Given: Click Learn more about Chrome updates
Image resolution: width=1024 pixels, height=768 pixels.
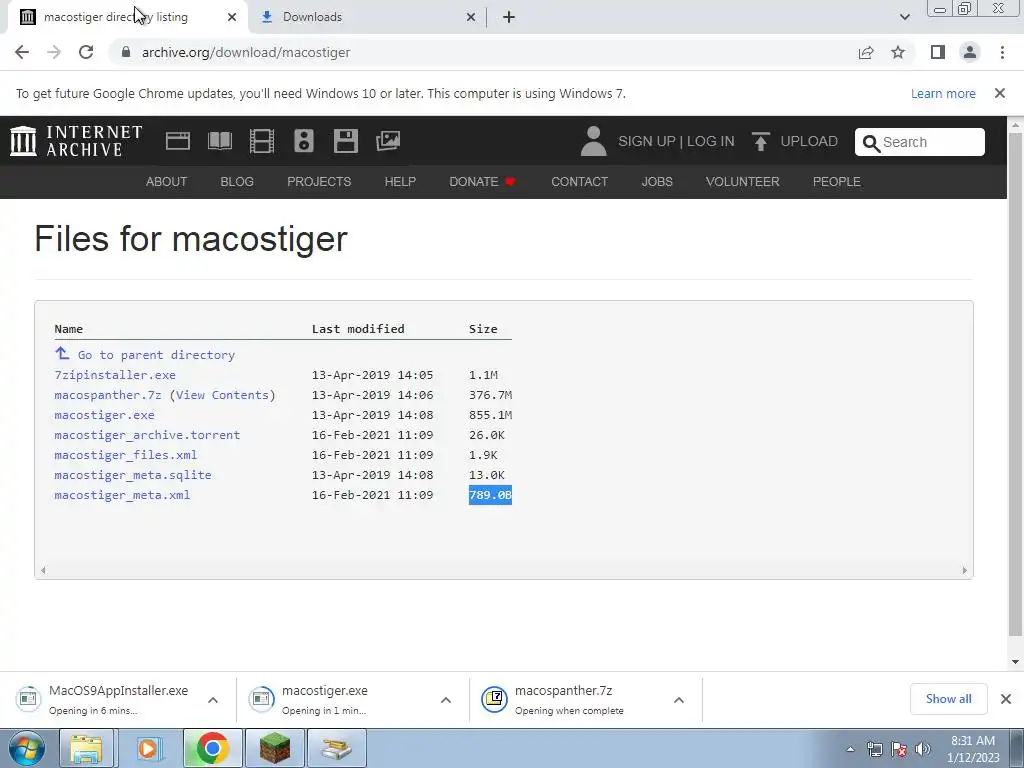Looking at the screenshot, I should 943,93.
